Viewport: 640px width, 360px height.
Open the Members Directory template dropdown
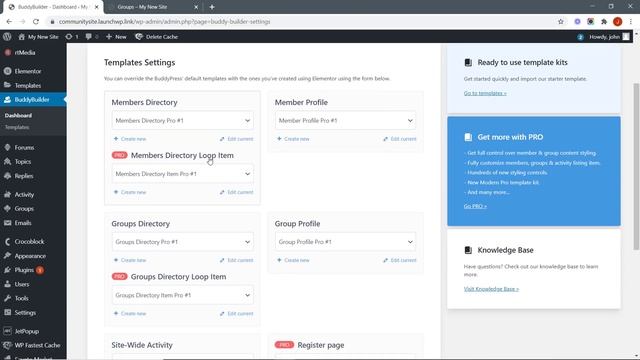point(182,121)
